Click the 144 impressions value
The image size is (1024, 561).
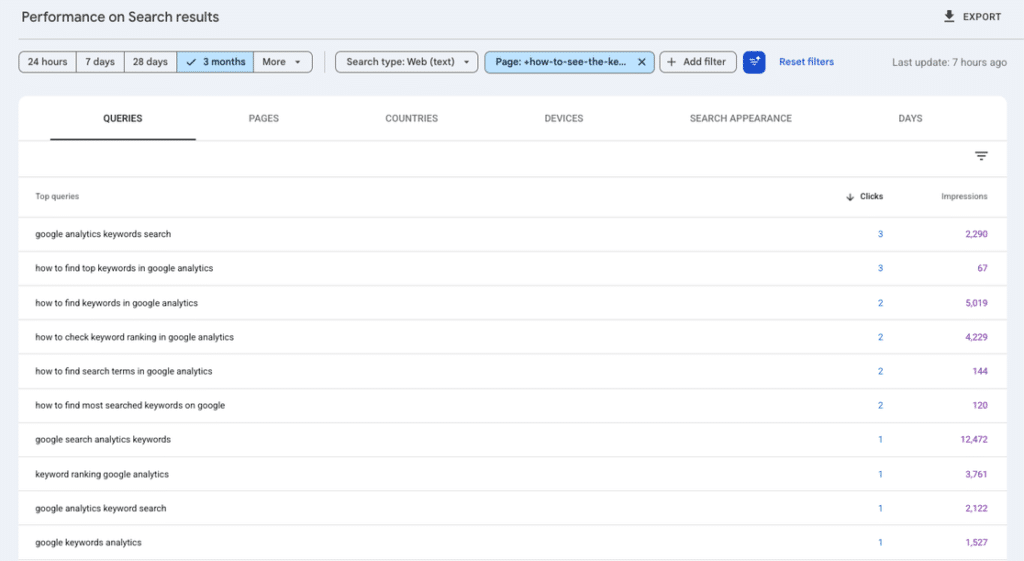(x=980, y=371)
